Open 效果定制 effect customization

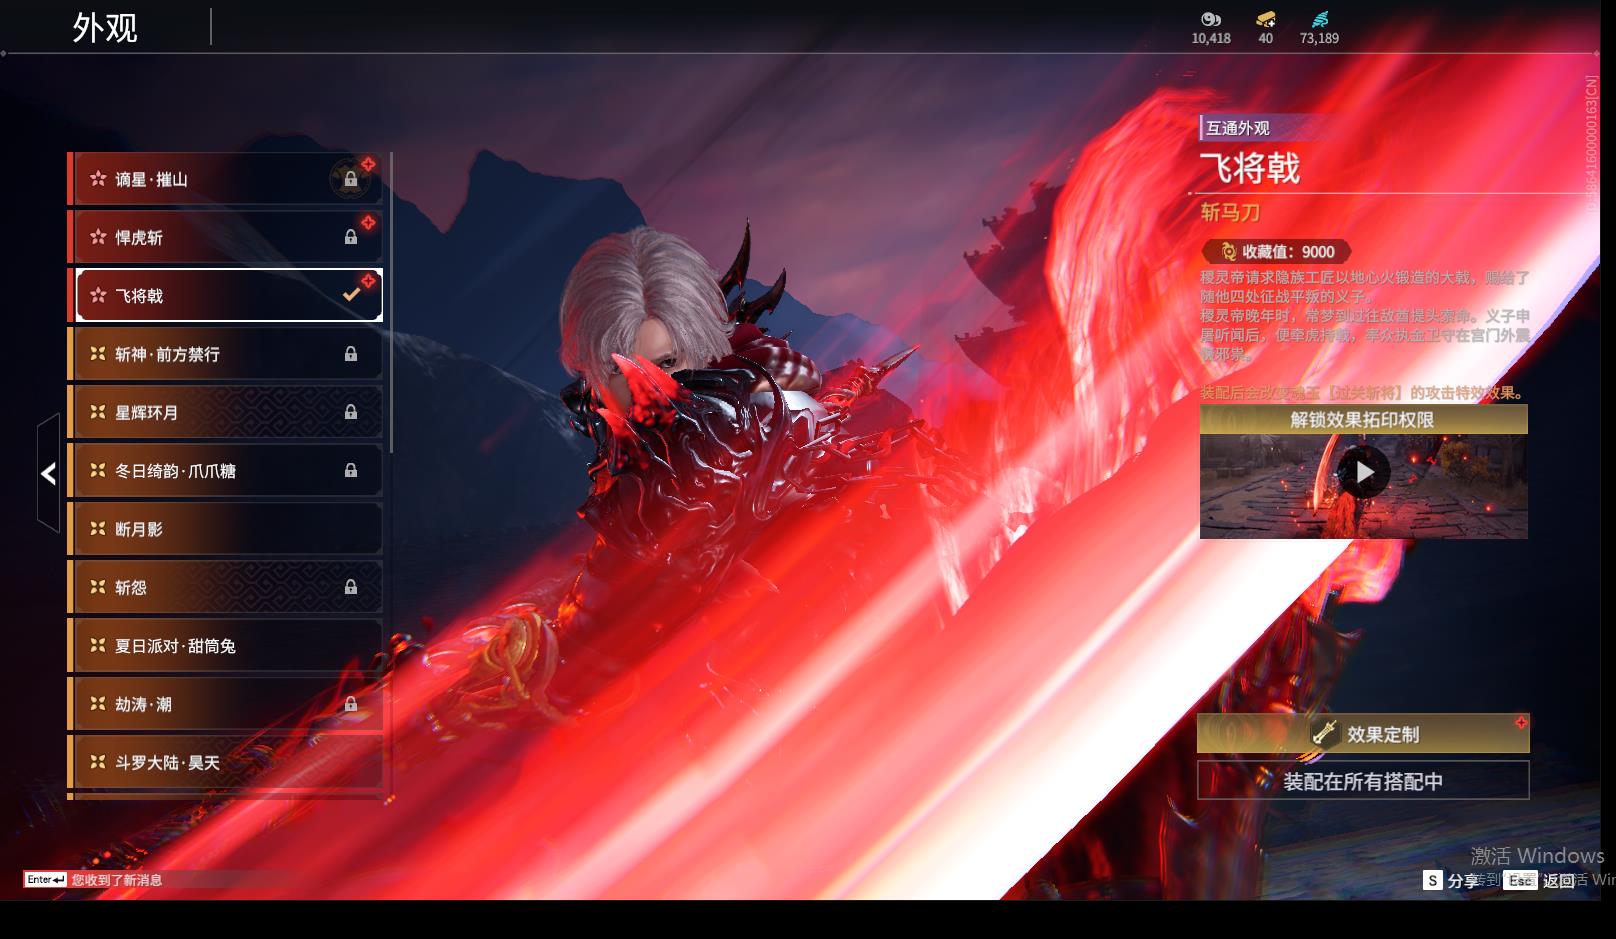(x=1362, y=734)
